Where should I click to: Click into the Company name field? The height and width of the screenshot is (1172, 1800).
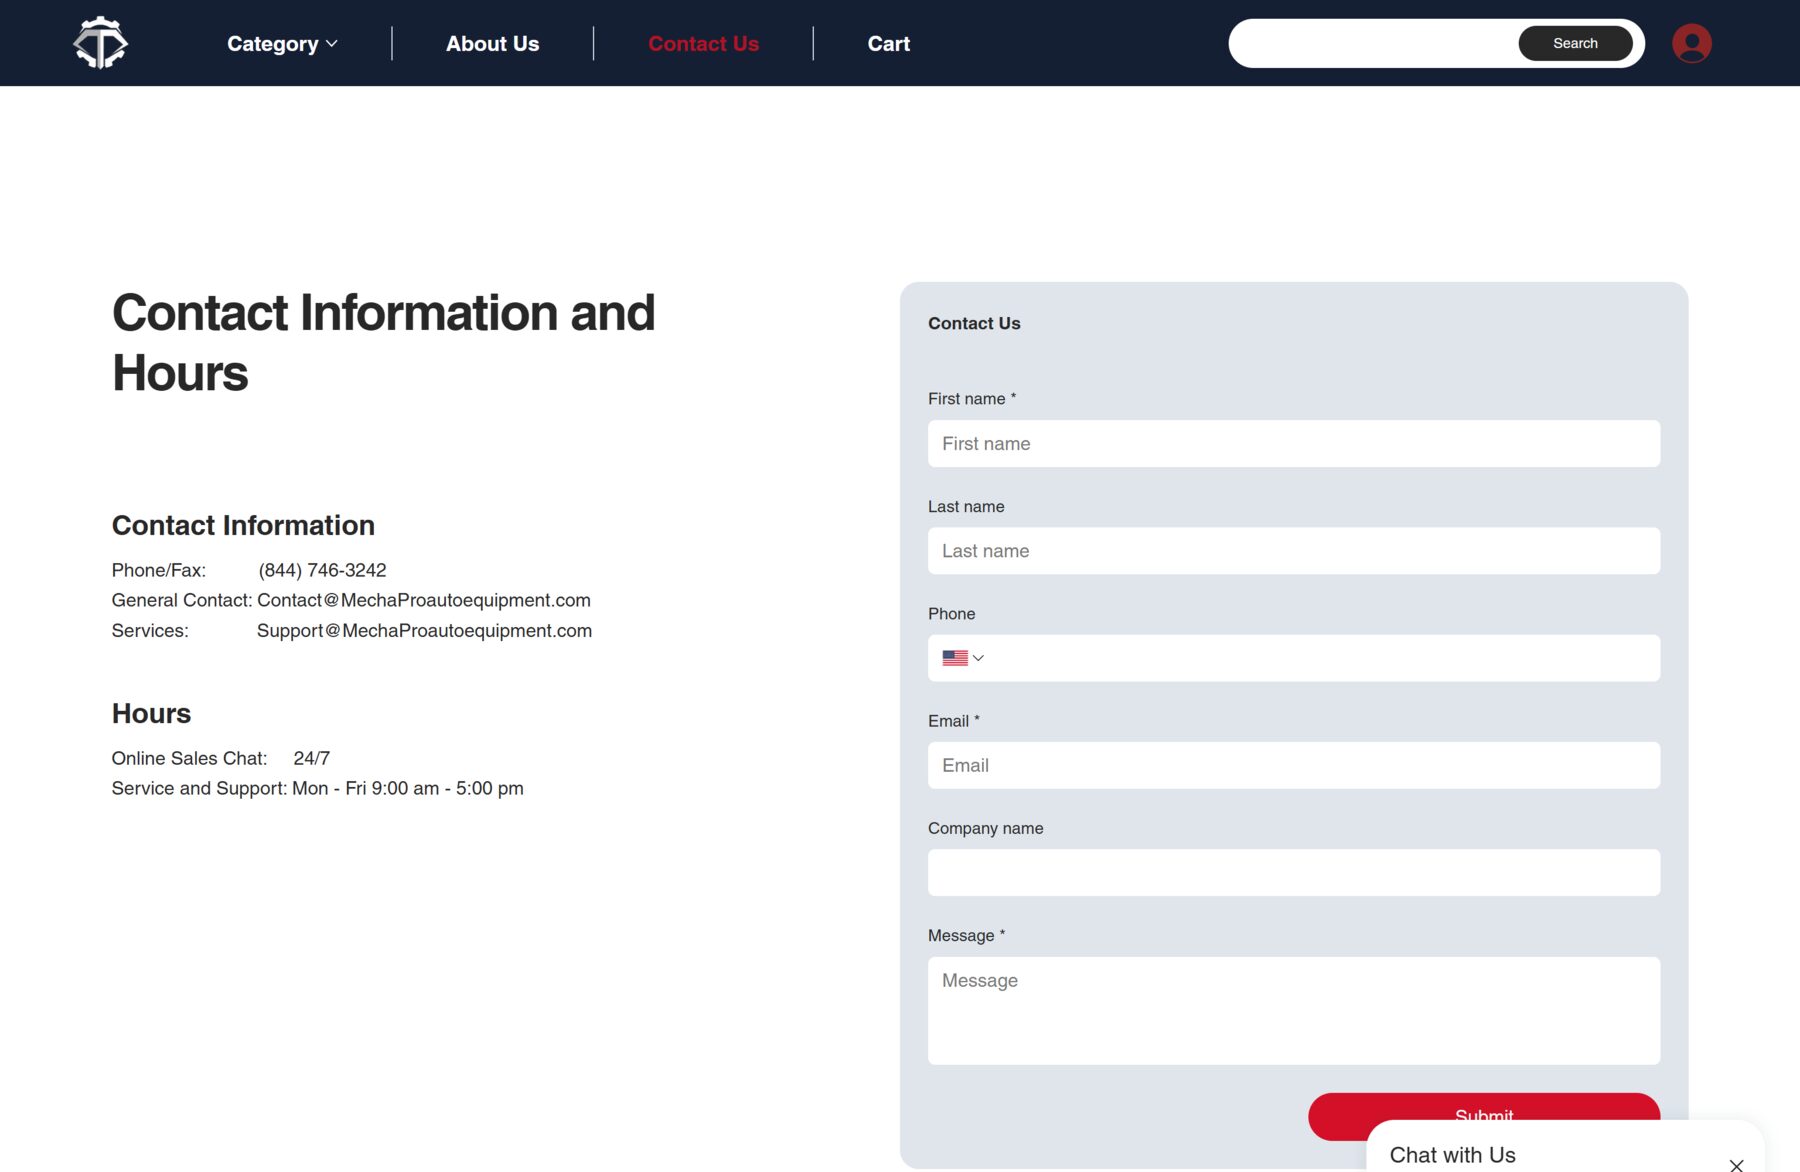pyautogui.click(x=1293, y=872)
